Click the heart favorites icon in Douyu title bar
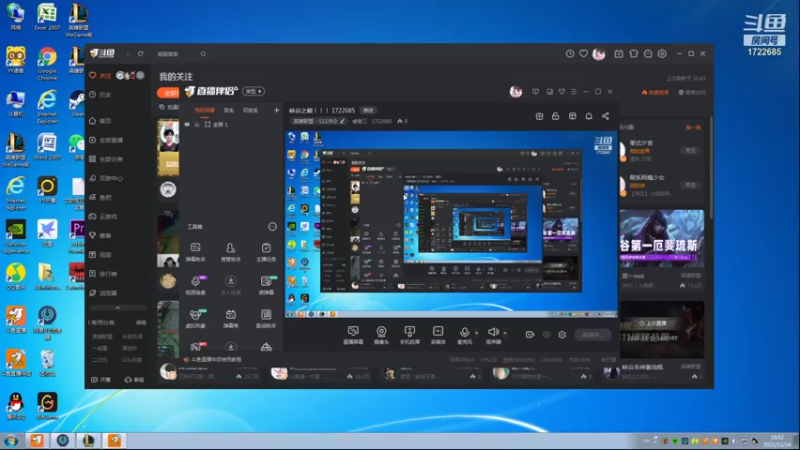This screenshot has width=800, height=450. point(583,54)
